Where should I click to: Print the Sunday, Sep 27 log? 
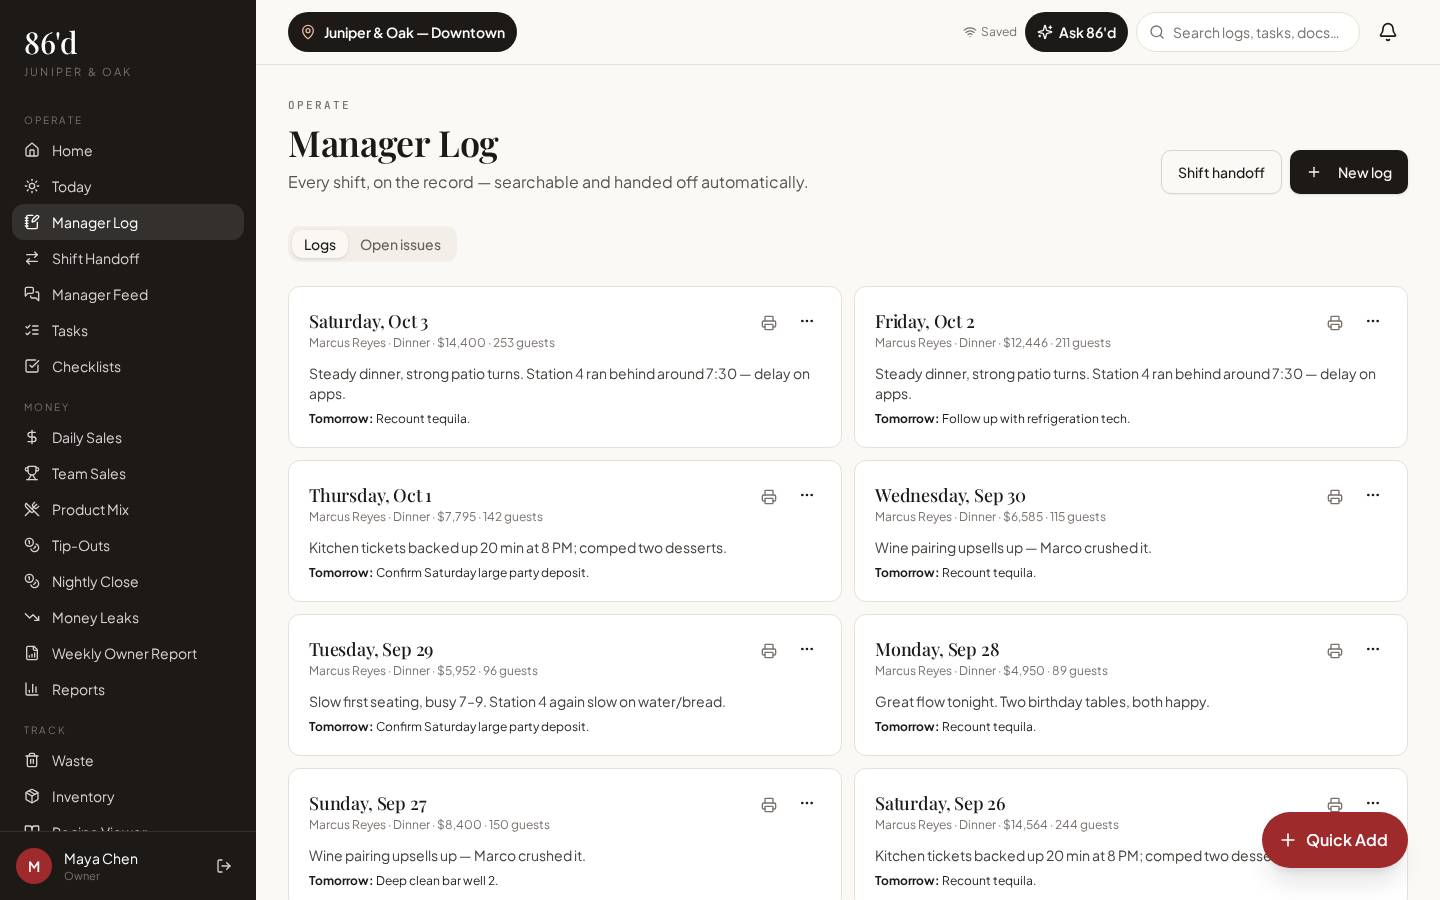[769, 805]
